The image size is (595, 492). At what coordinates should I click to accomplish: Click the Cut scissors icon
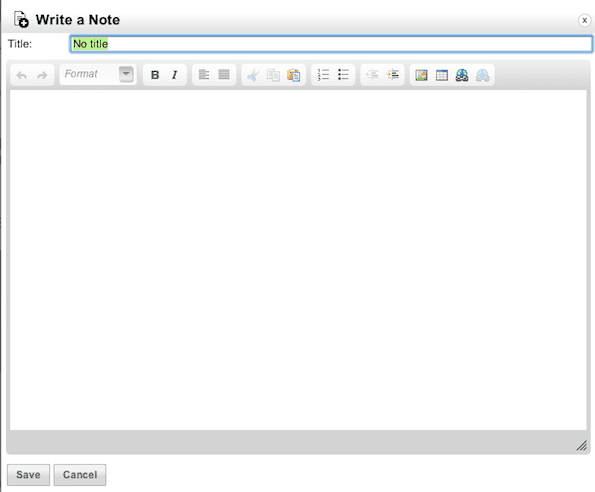click(x=253, y=75)
